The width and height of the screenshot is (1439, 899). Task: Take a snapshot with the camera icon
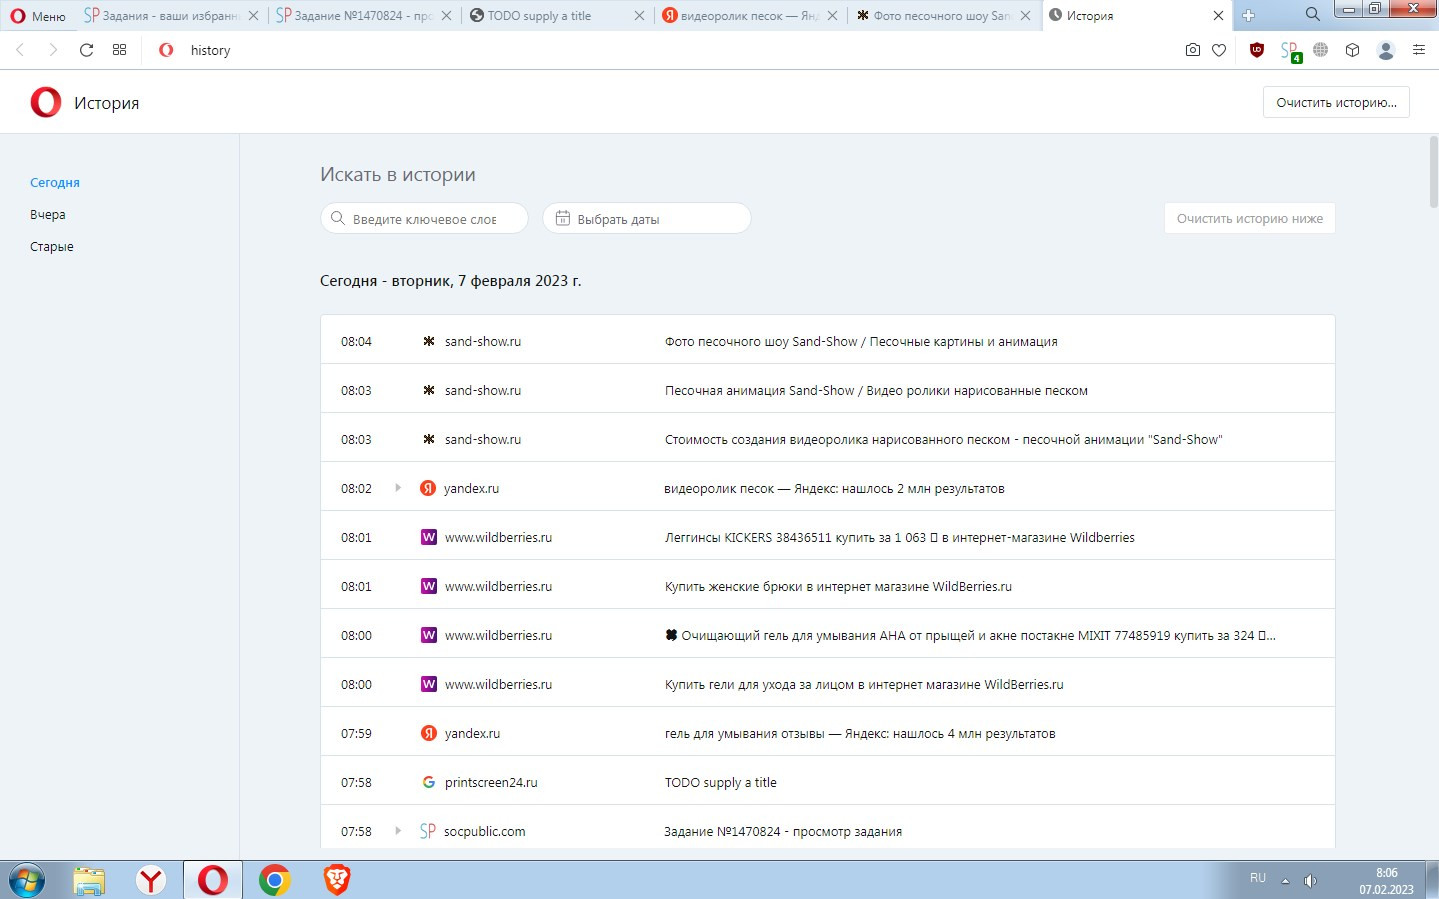pyautogui.click(x=1192, y=50)
